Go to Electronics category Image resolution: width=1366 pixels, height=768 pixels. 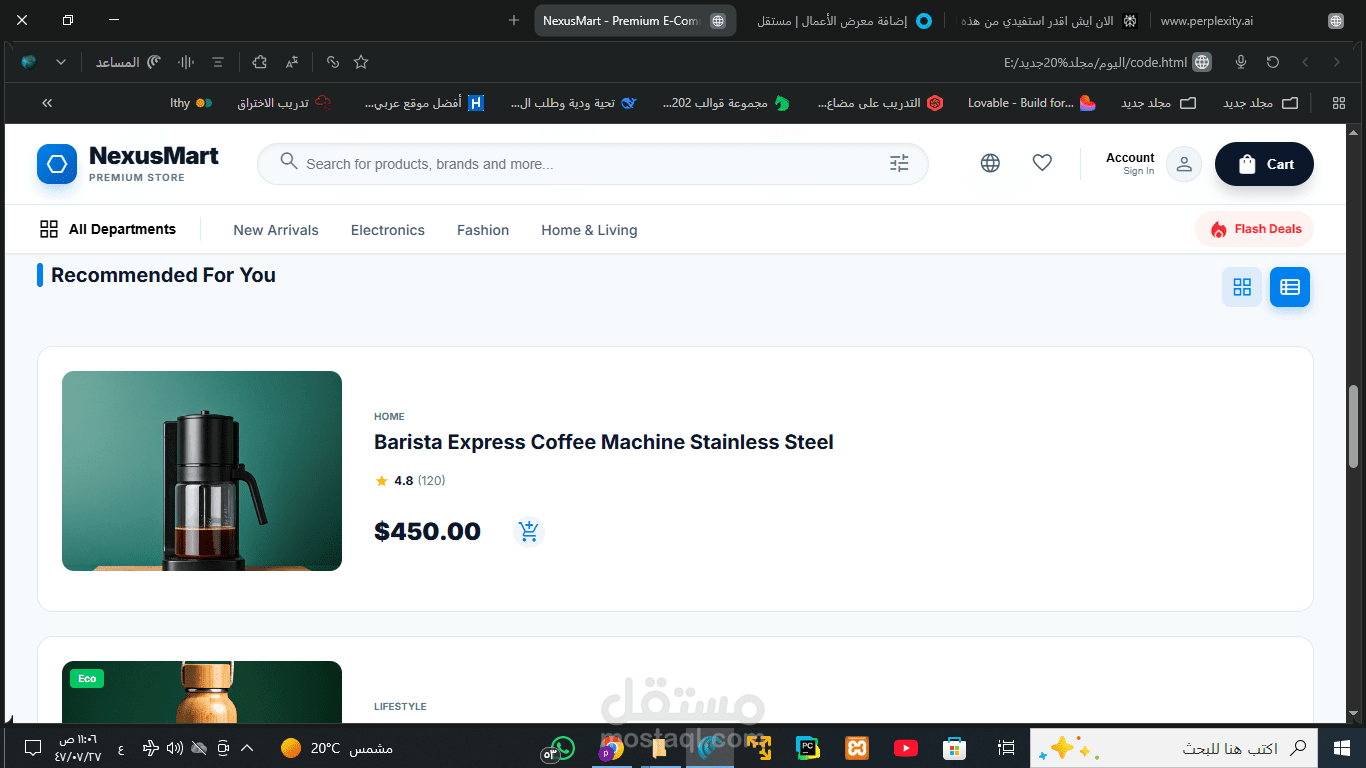coord(388,230)
